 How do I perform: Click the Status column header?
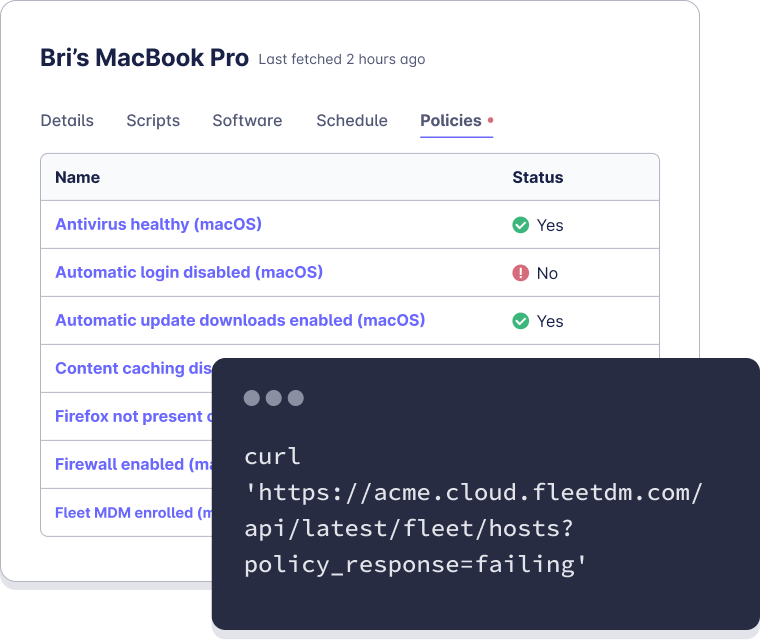[x=538, y=178]
